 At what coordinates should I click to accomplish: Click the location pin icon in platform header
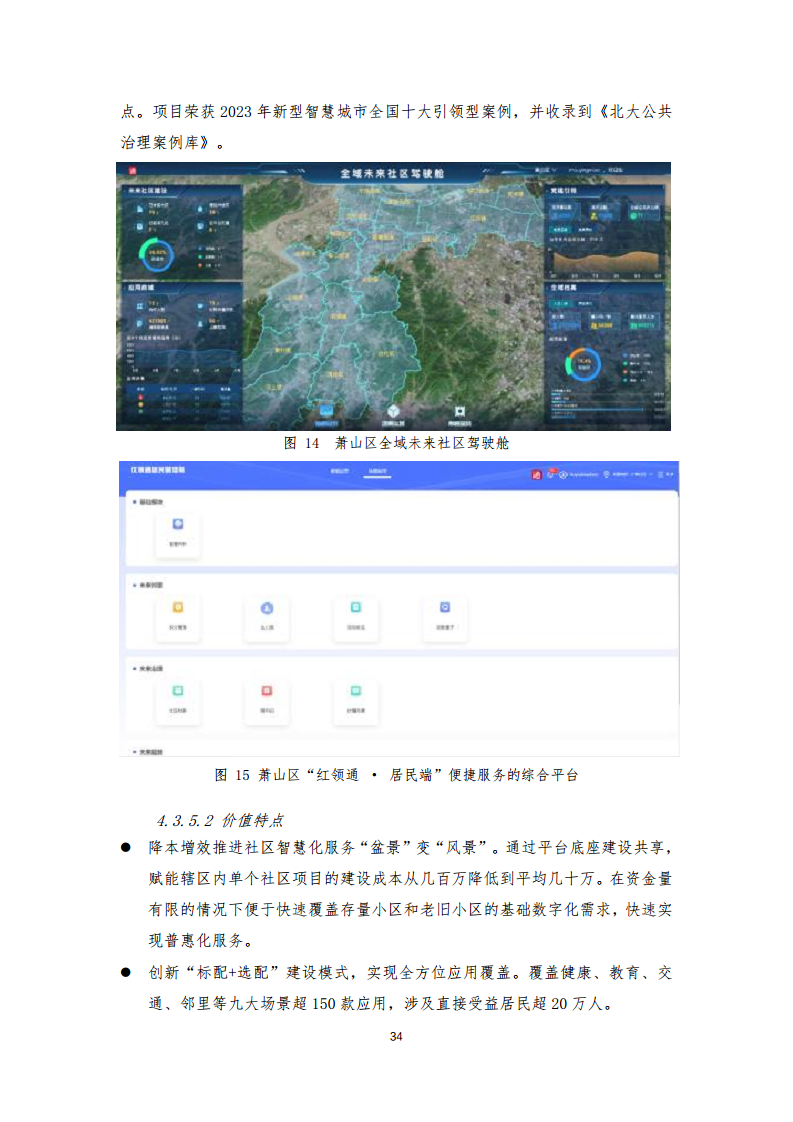[x=606, y=474]
